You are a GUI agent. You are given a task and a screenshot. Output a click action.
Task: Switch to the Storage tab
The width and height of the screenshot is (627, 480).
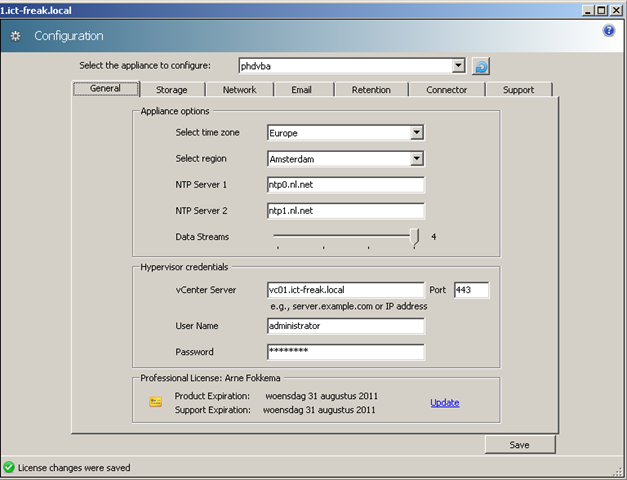coord(171,90)
